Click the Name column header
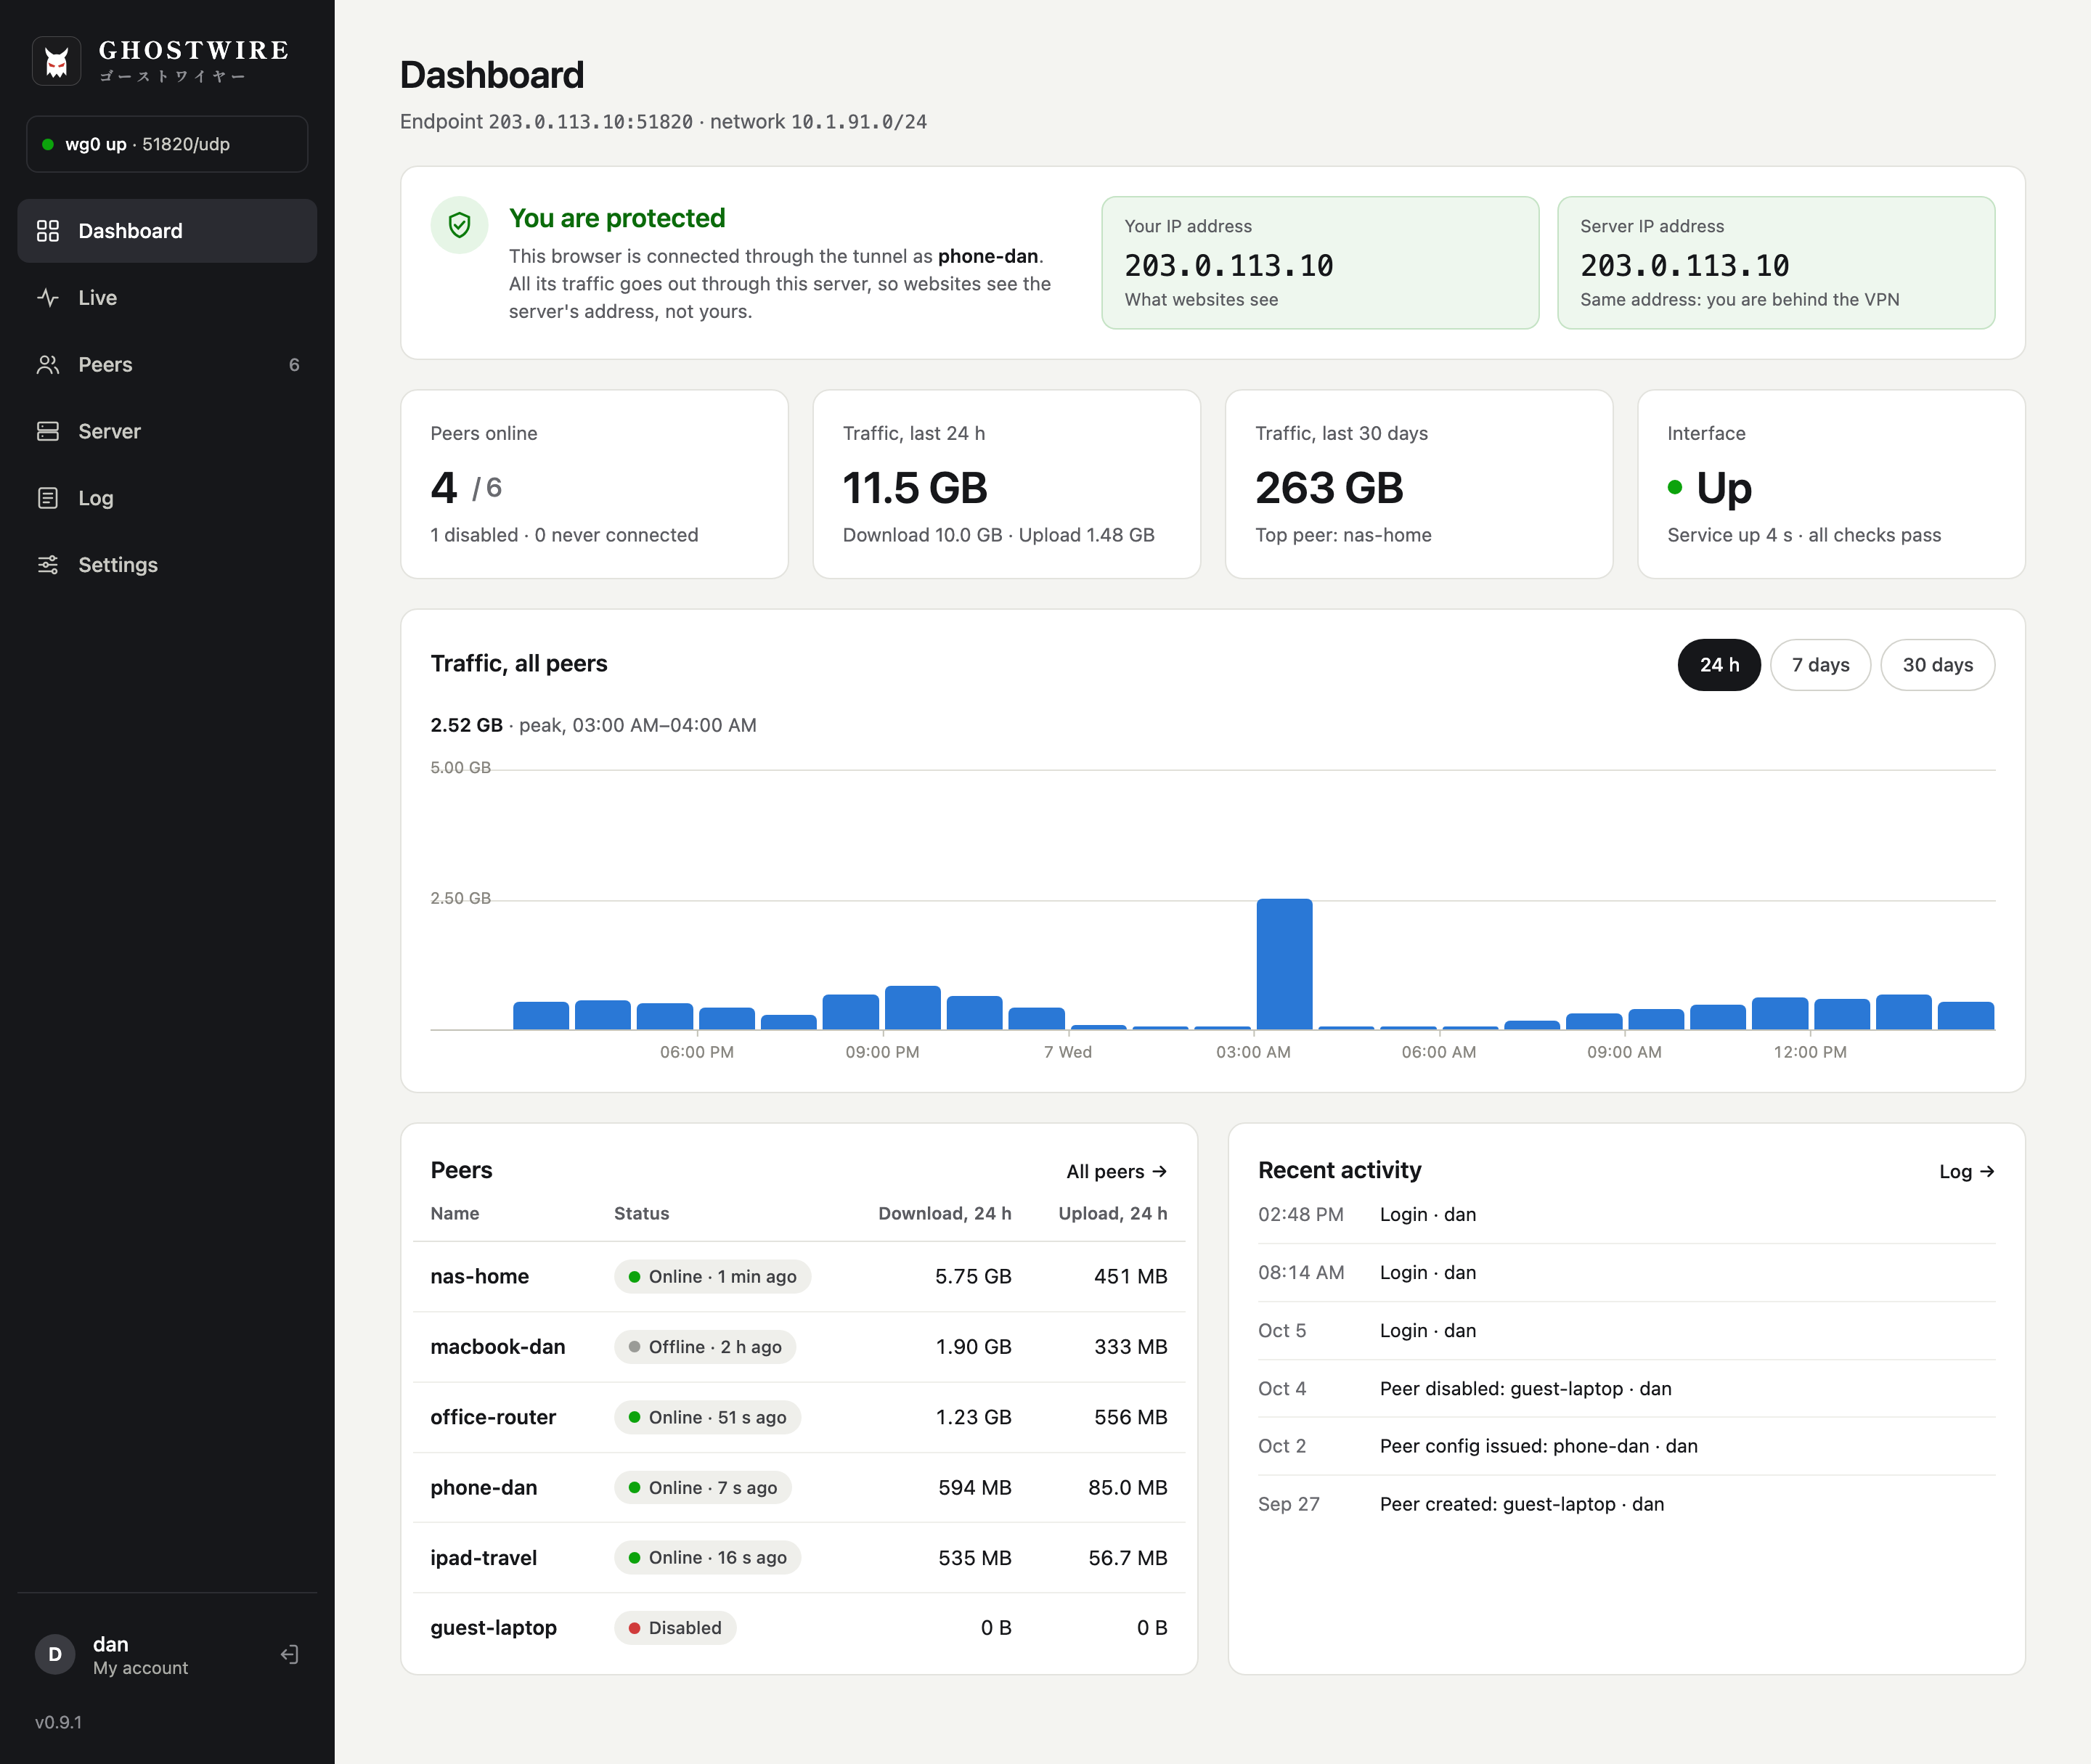This screenshot has height=1764, width=2091. point(455,1213)
